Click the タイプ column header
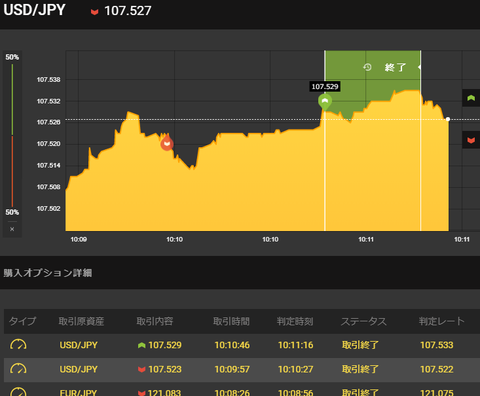Screen dimensions: 480x396 click(22, 321)
